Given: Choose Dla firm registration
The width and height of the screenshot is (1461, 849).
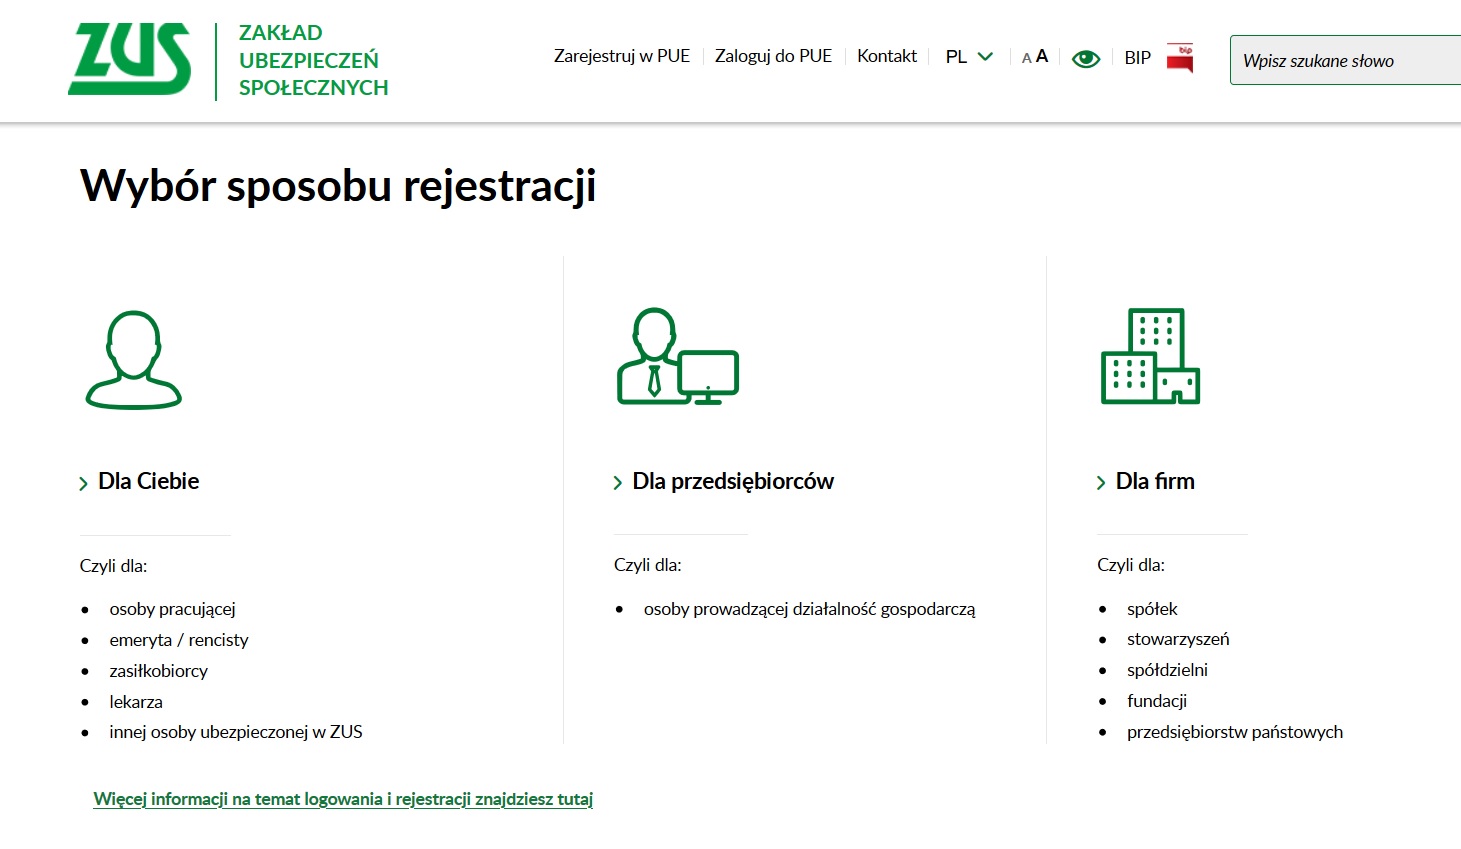Looking at the screenshot, I should (x=1155, y=481).
